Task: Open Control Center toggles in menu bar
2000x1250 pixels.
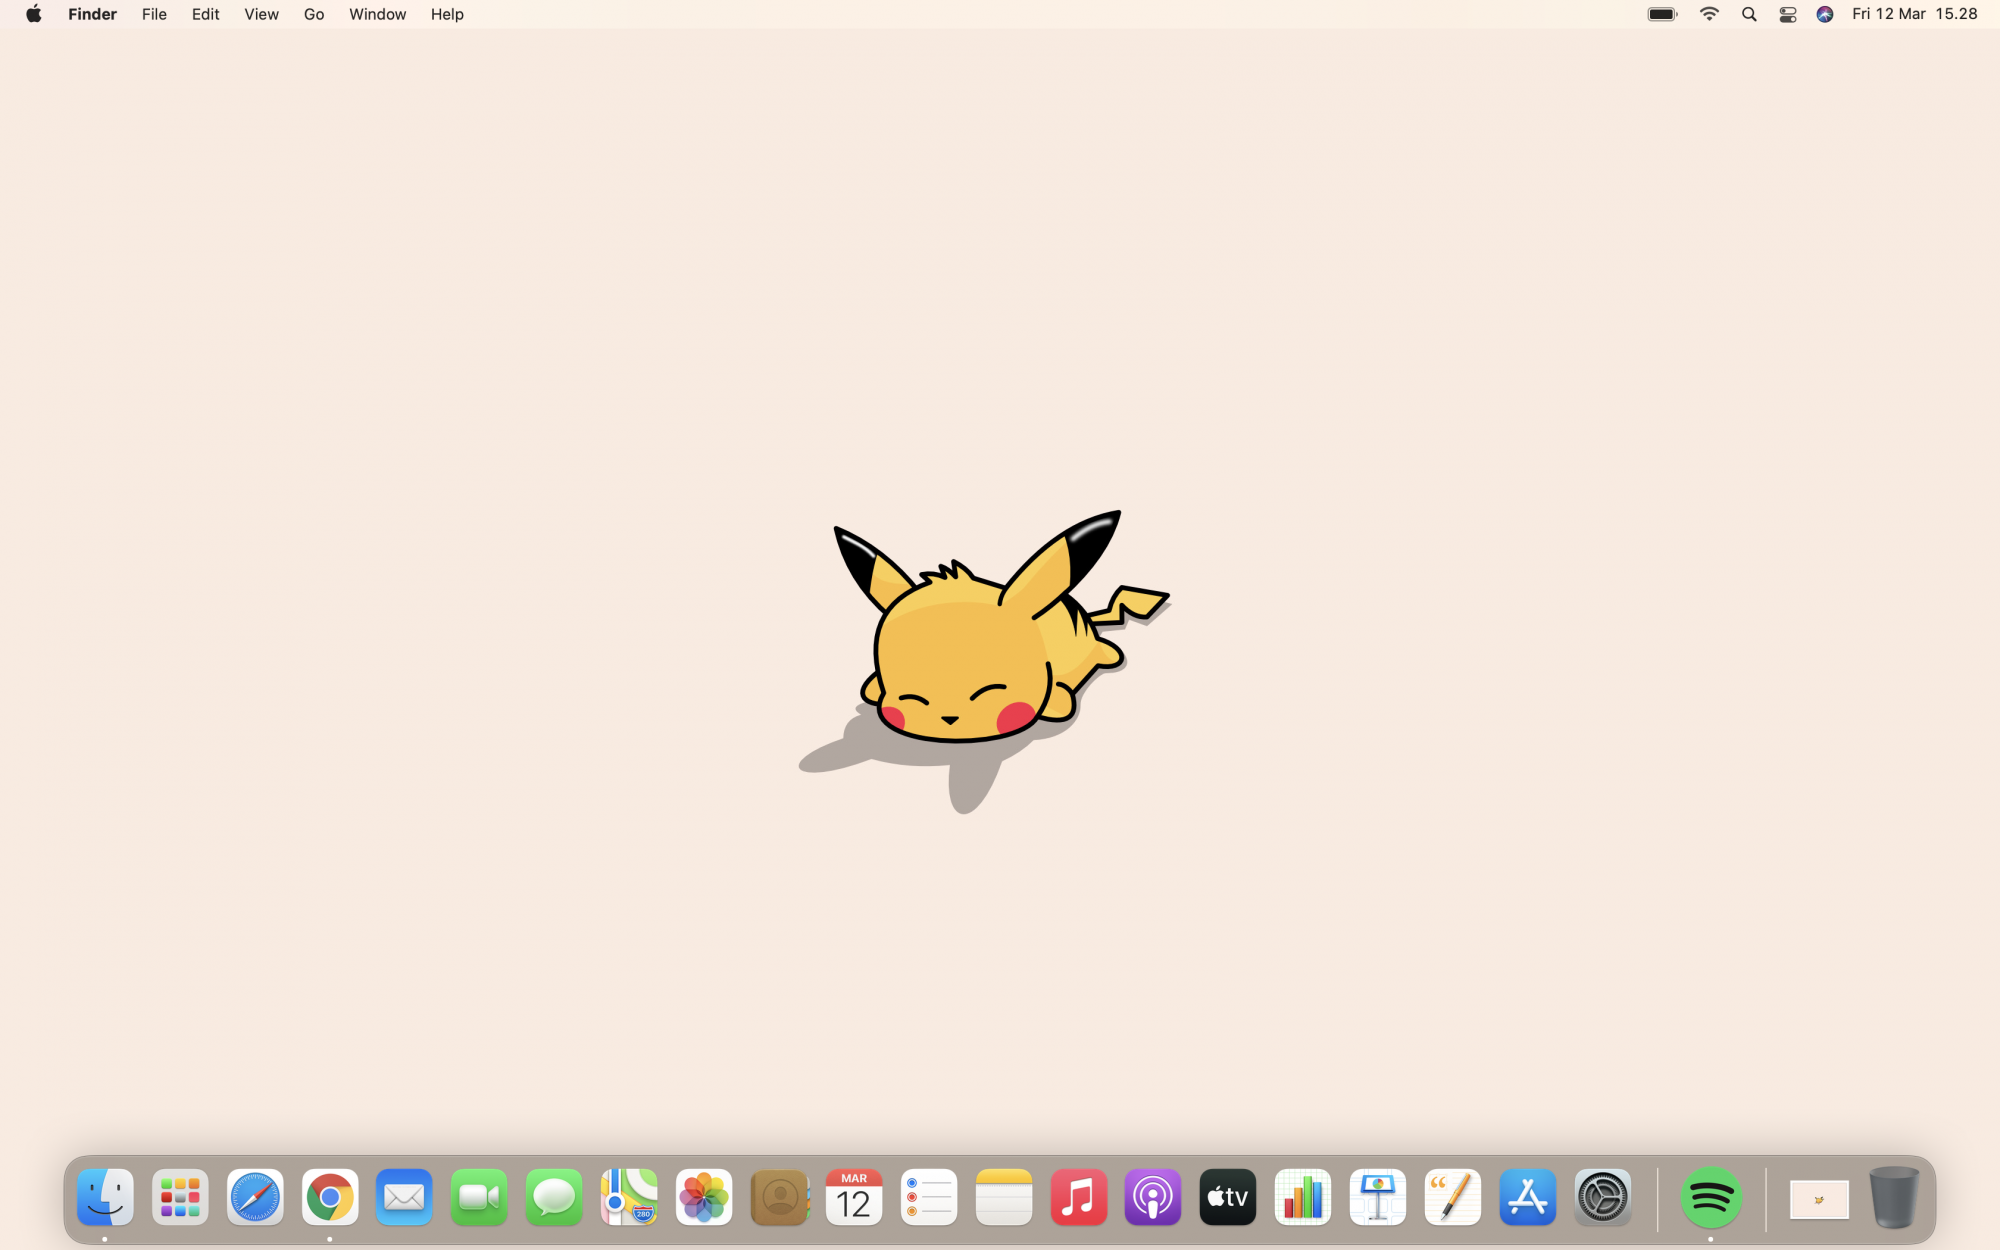Action: click(x=1788, y=14)
